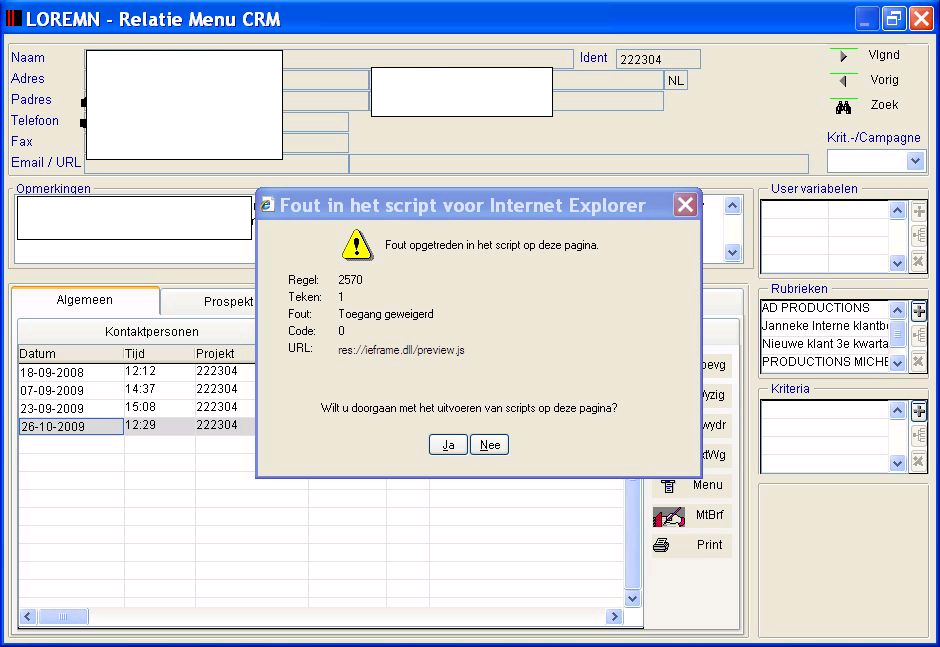Screen dimensions: 940x647
Task: Click Rubrieken scrollbar thumb
Action: pyautogui.click(x=897, y=333)
